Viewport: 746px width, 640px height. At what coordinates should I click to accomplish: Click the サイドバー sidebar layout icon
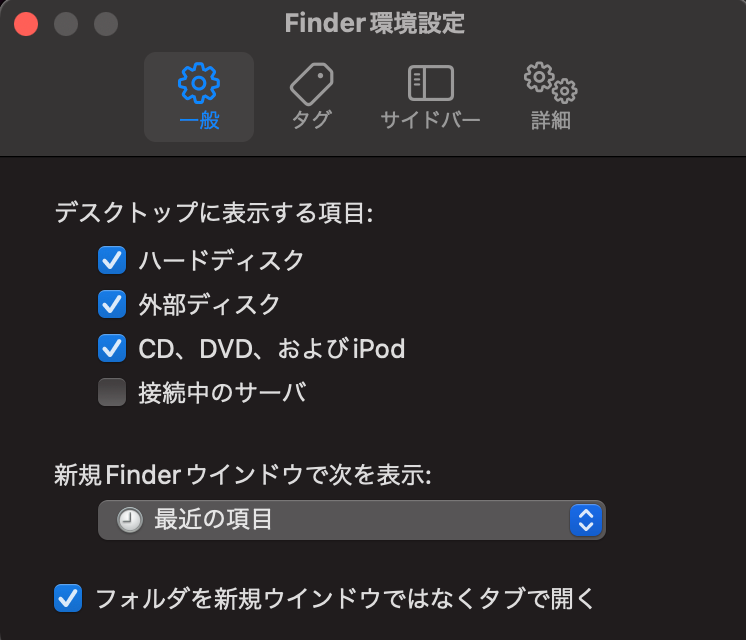[430, 83]
